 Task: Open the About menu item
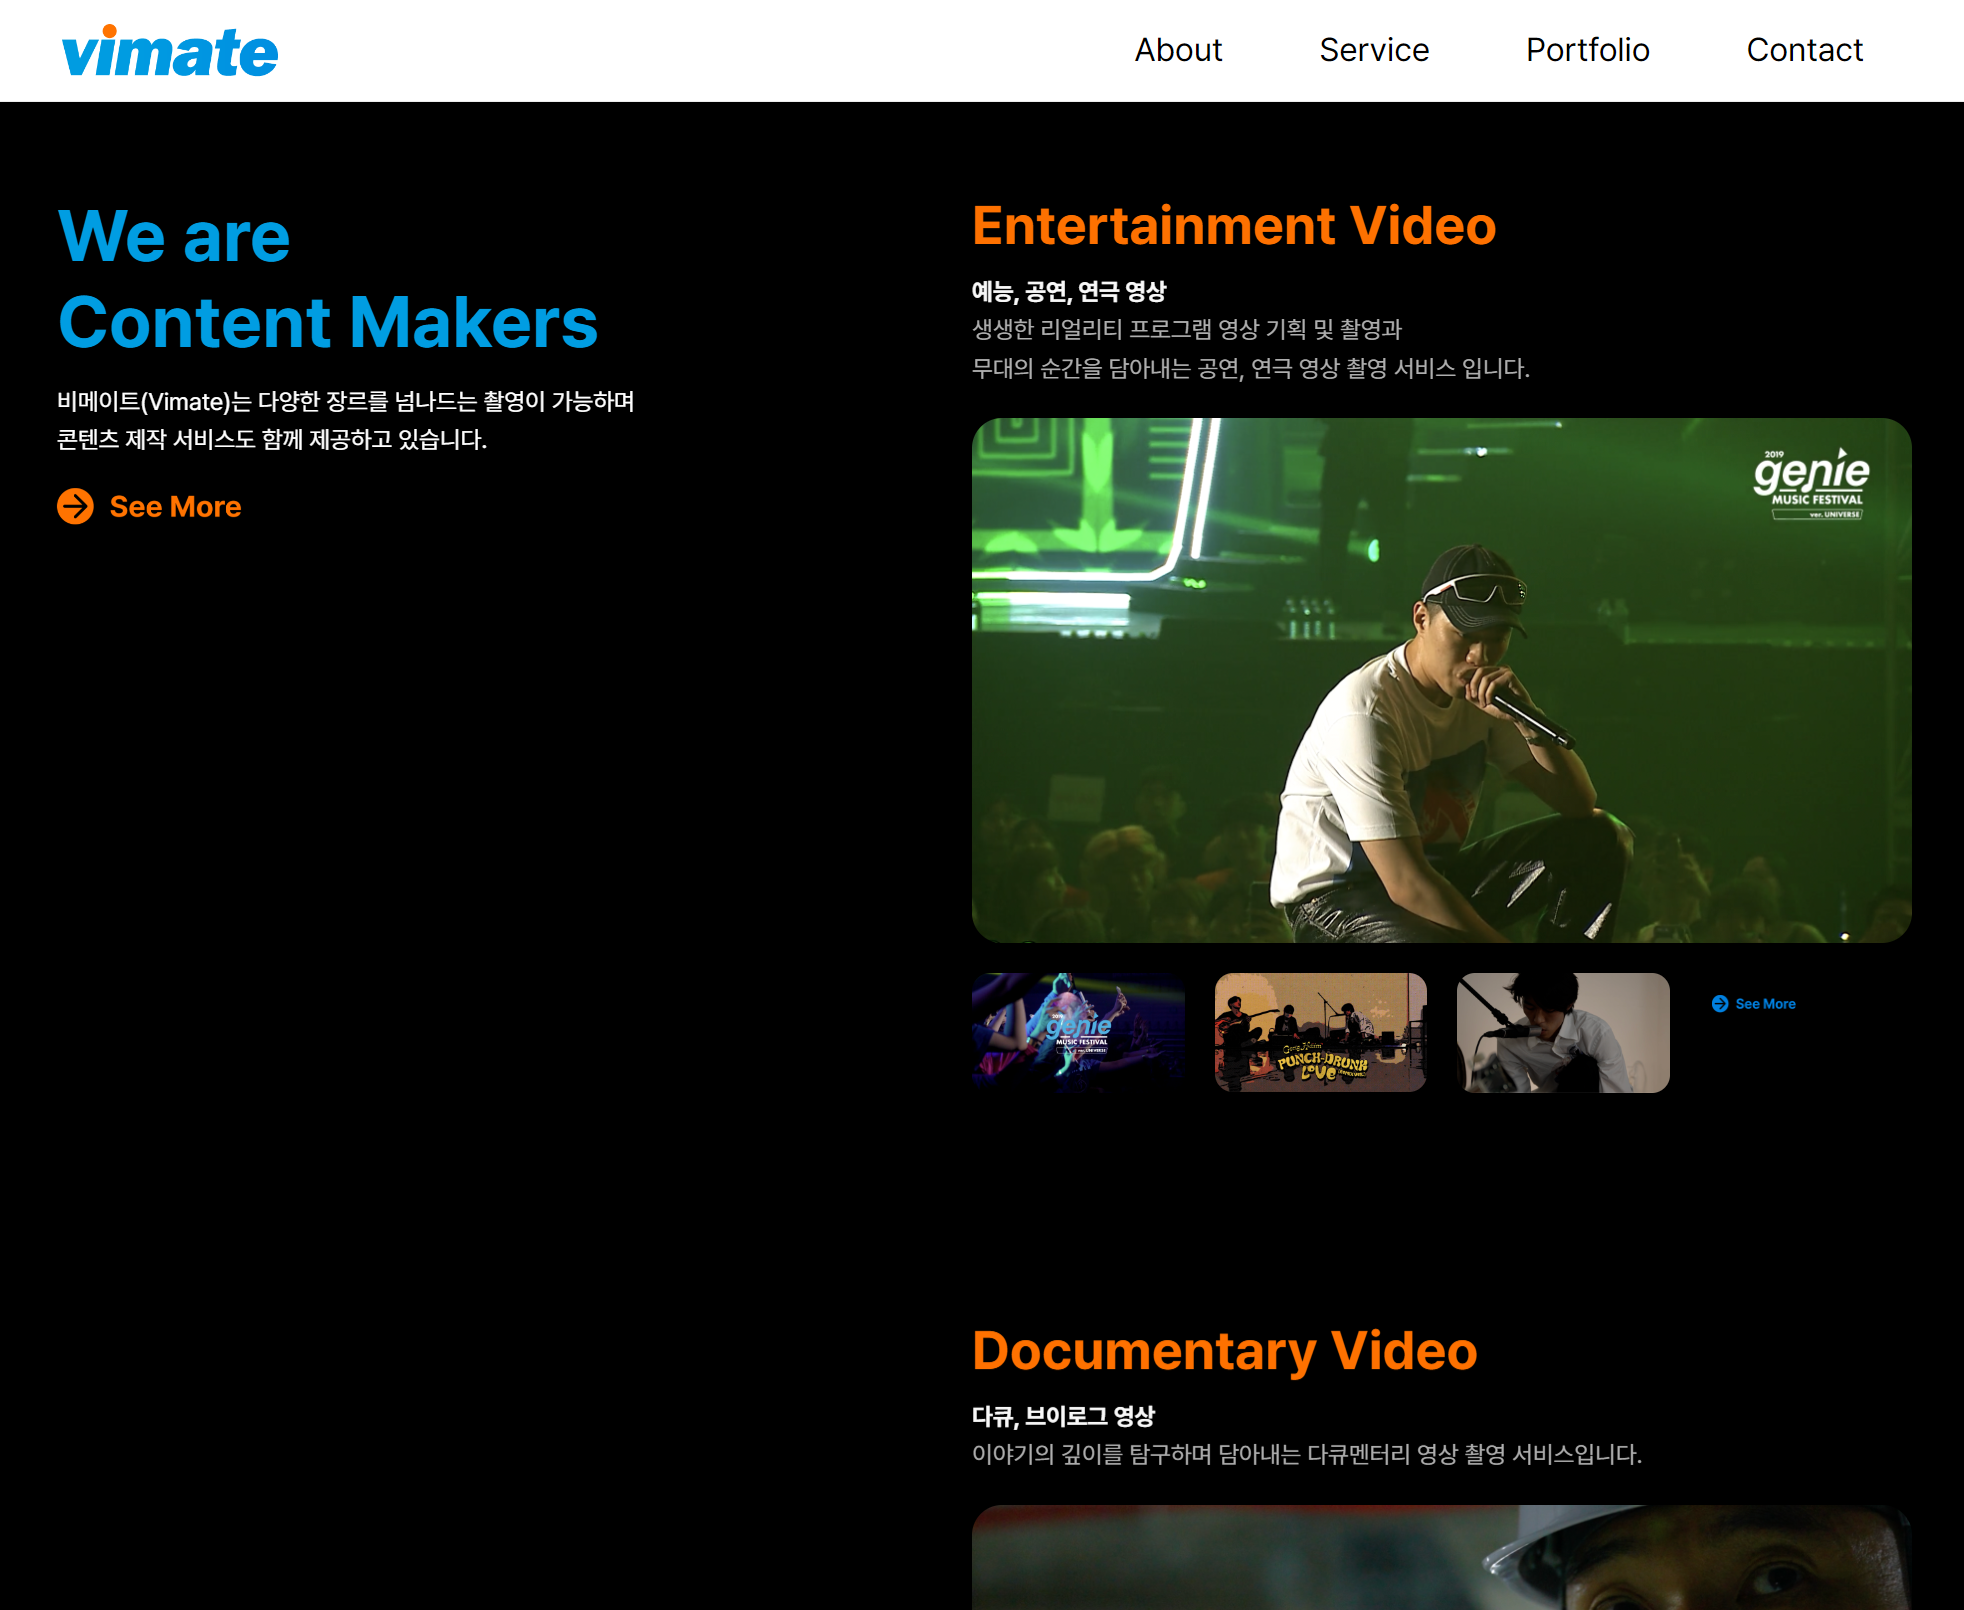click(1178, 50)
